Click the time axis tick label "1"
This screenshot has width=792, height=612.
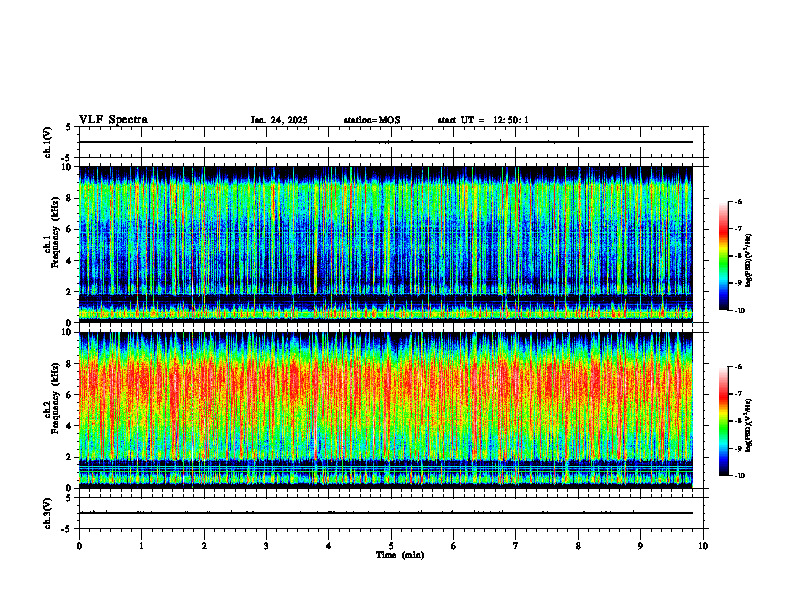(141, 546)
